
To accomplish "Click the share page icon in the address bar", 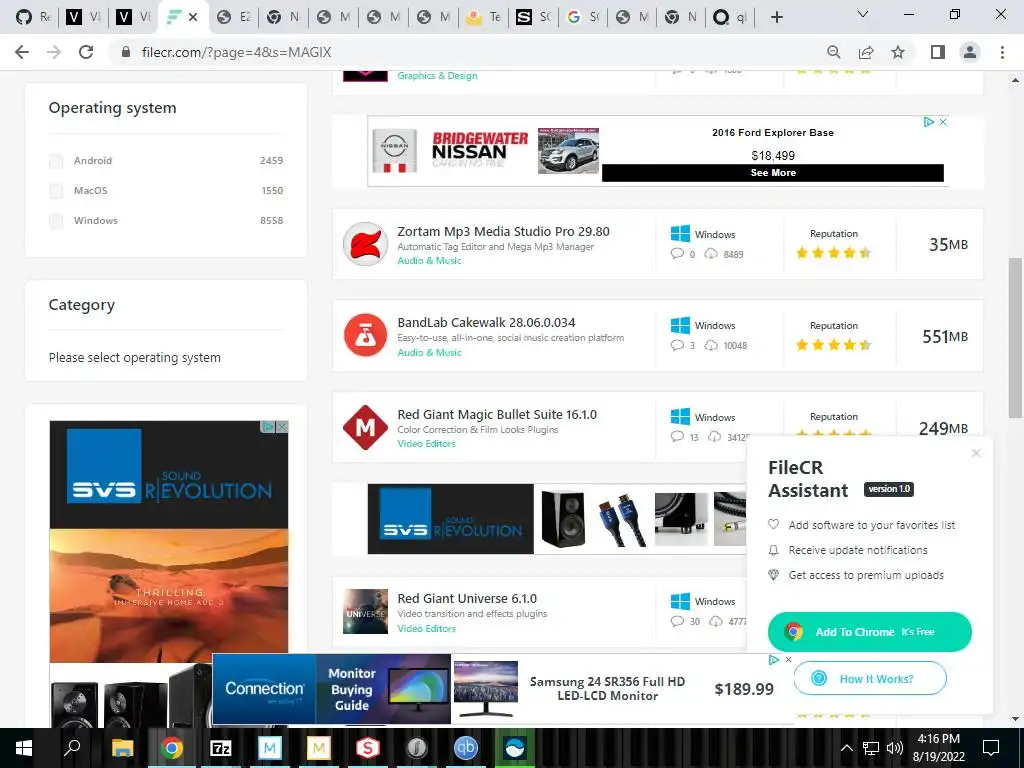I will (866, 52).
